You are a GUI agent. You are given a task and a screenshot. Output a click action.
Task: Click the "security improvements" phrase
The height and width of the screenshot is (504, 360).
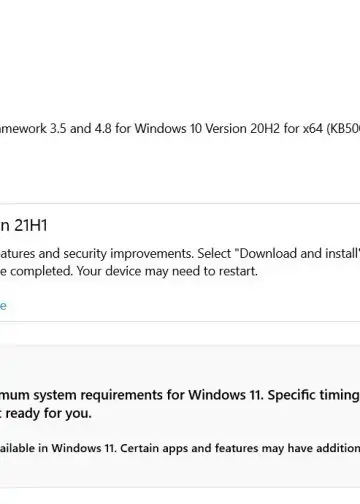pyautogui.click(x=128, y=253)
